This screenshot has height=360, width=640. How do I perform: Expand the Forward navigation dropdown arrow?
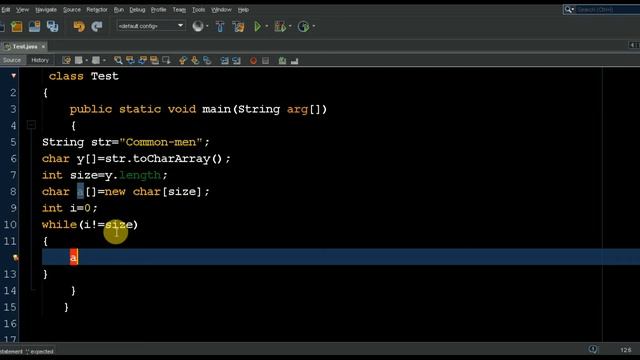point(104,61)
